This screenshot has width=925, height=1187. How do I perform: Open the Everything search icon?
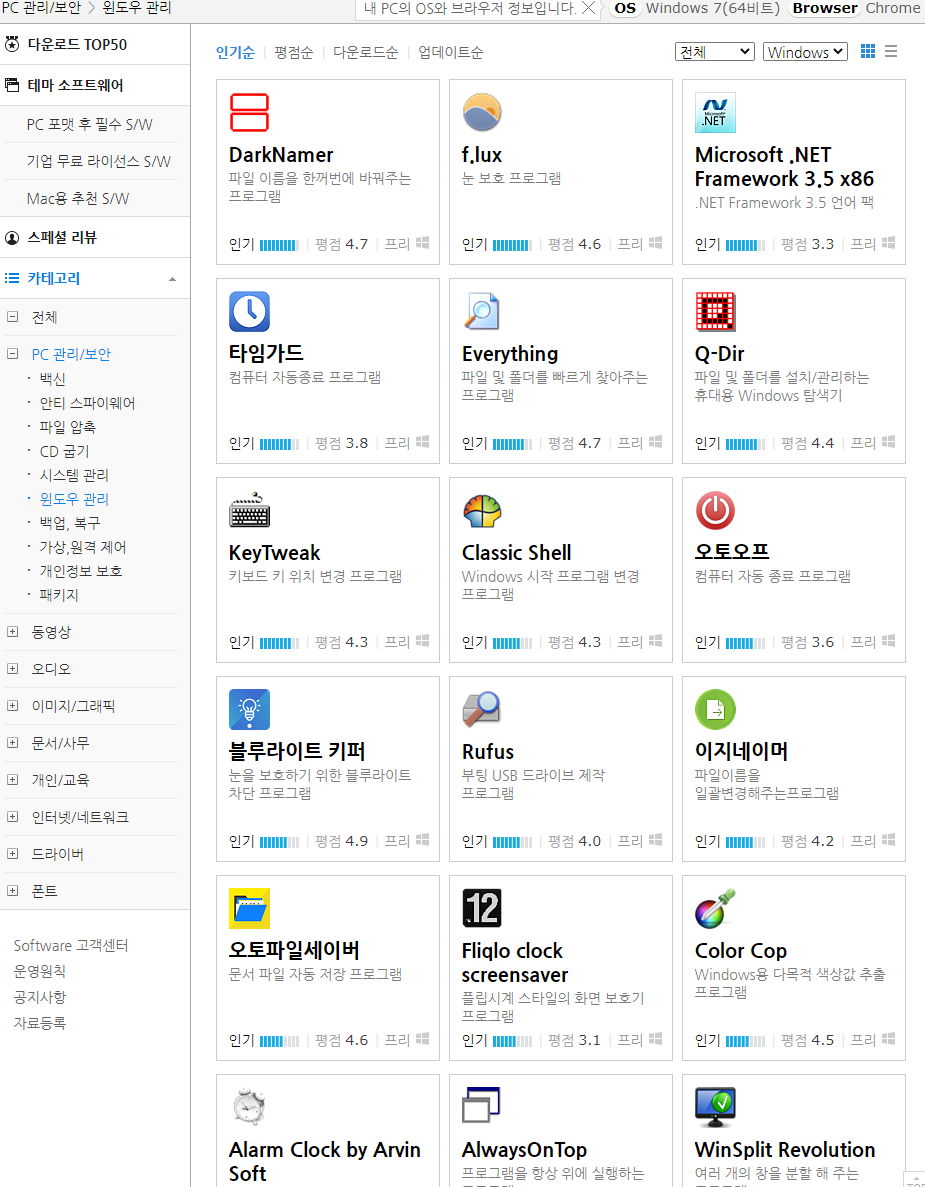(482, 311)
